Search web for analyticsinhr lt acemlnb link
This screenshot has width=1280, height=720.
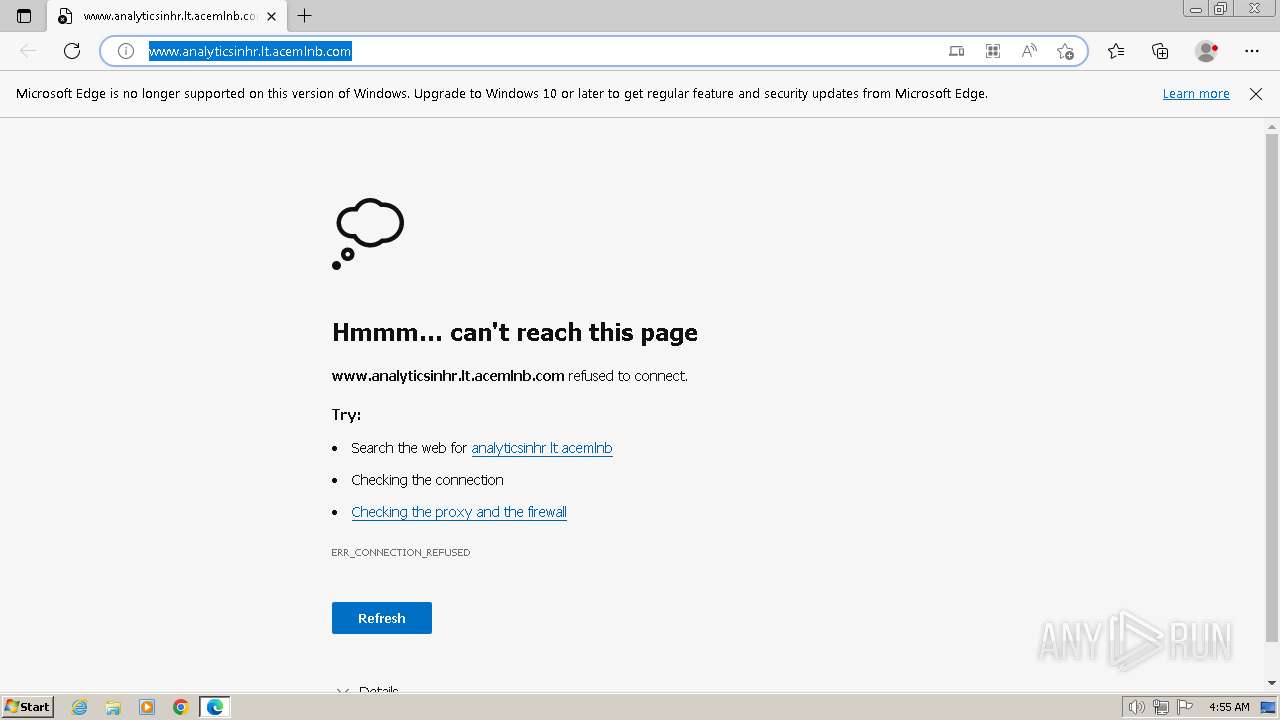542,448
